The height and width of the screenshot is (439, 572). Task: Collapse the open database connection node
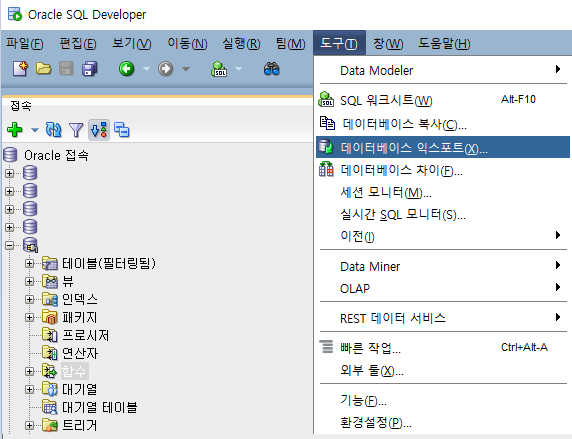tap(10, 245)
